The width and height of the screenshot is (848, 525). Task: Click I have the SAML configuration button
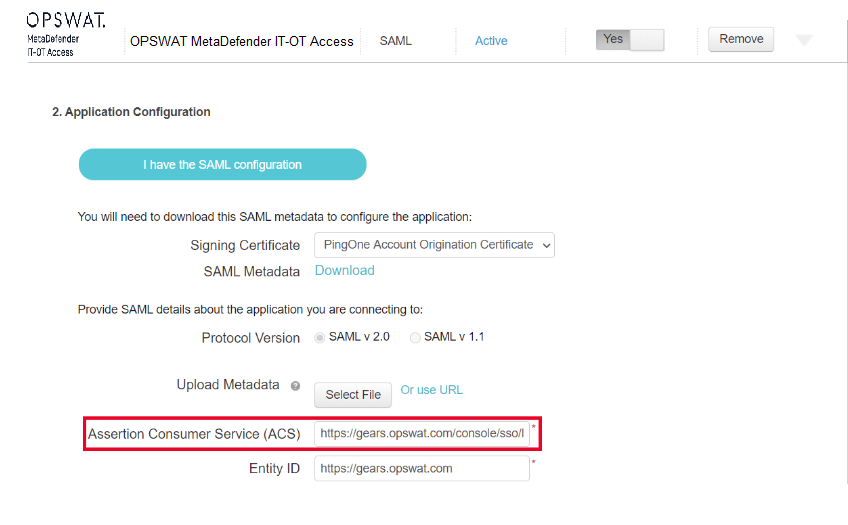pyautogui.click(x=222, y=164)
